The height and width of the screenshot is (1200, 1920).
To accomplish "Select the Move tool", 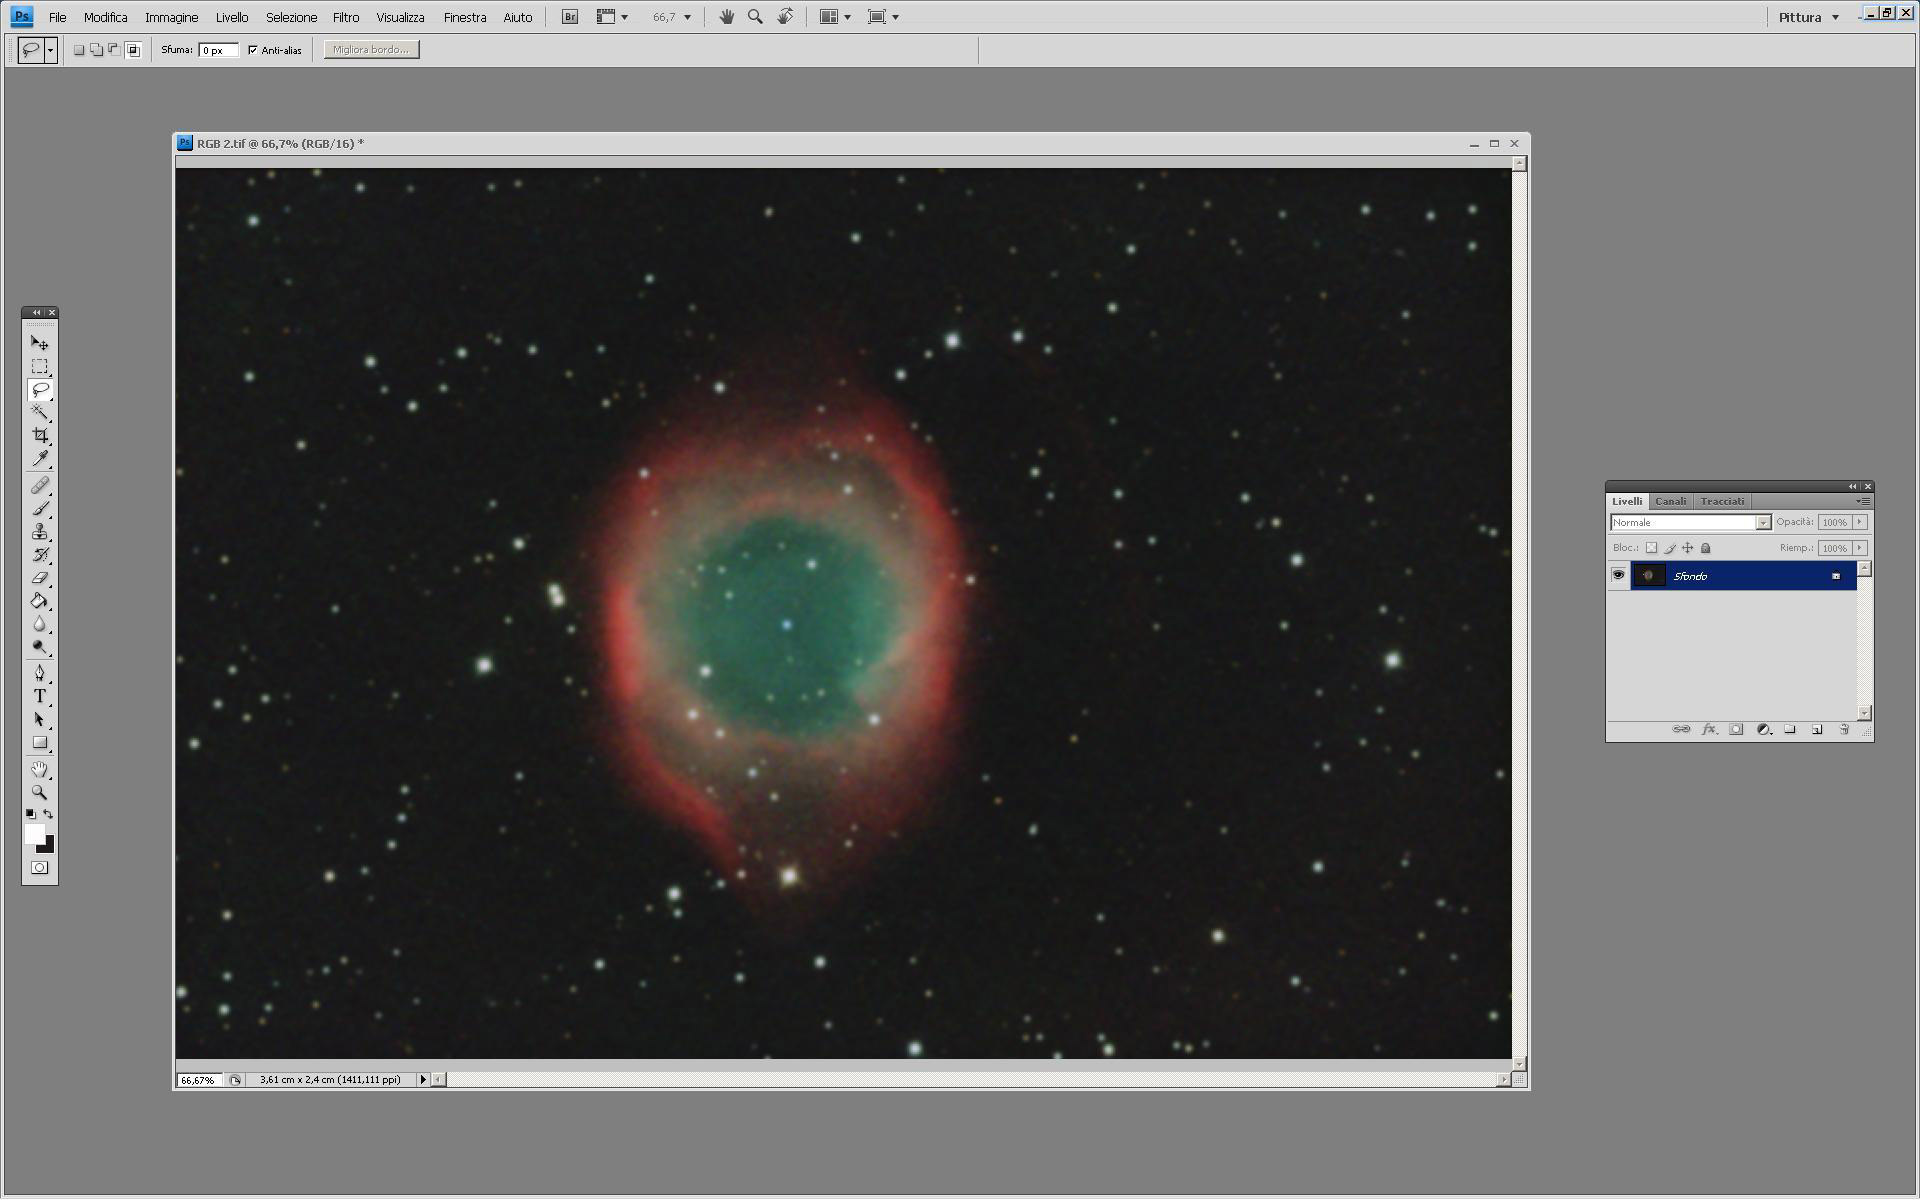I will pyautogui.click(x=40, y=343).
